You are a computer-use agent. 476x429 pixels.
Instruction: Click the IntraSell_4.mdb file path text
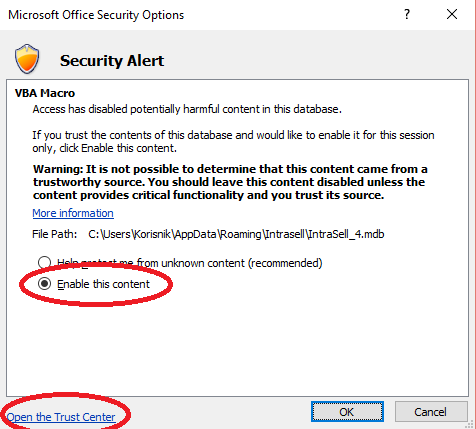click(236, 234)
